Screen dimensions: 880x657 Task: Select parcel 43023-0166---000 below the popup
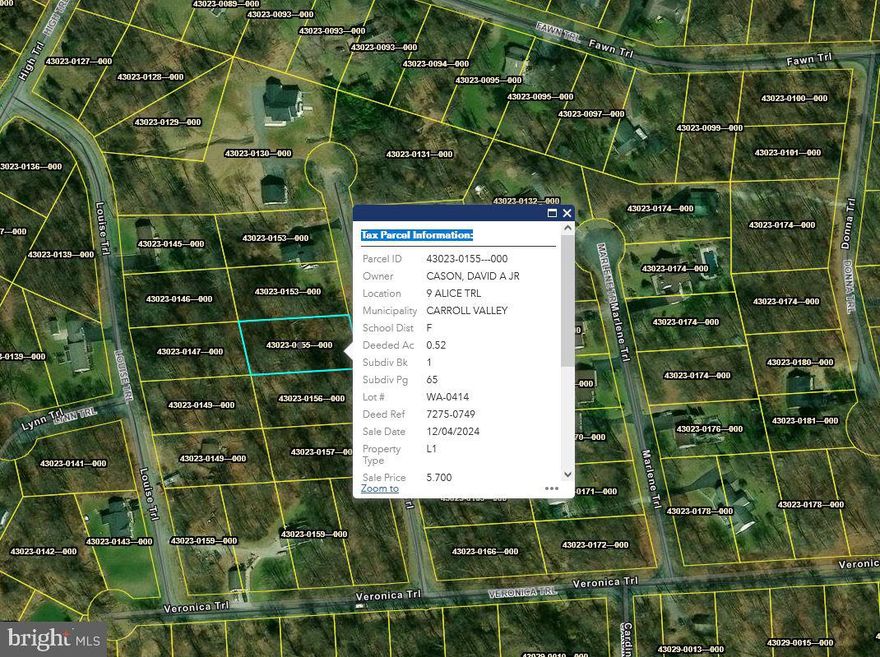(x=485, y=550)
